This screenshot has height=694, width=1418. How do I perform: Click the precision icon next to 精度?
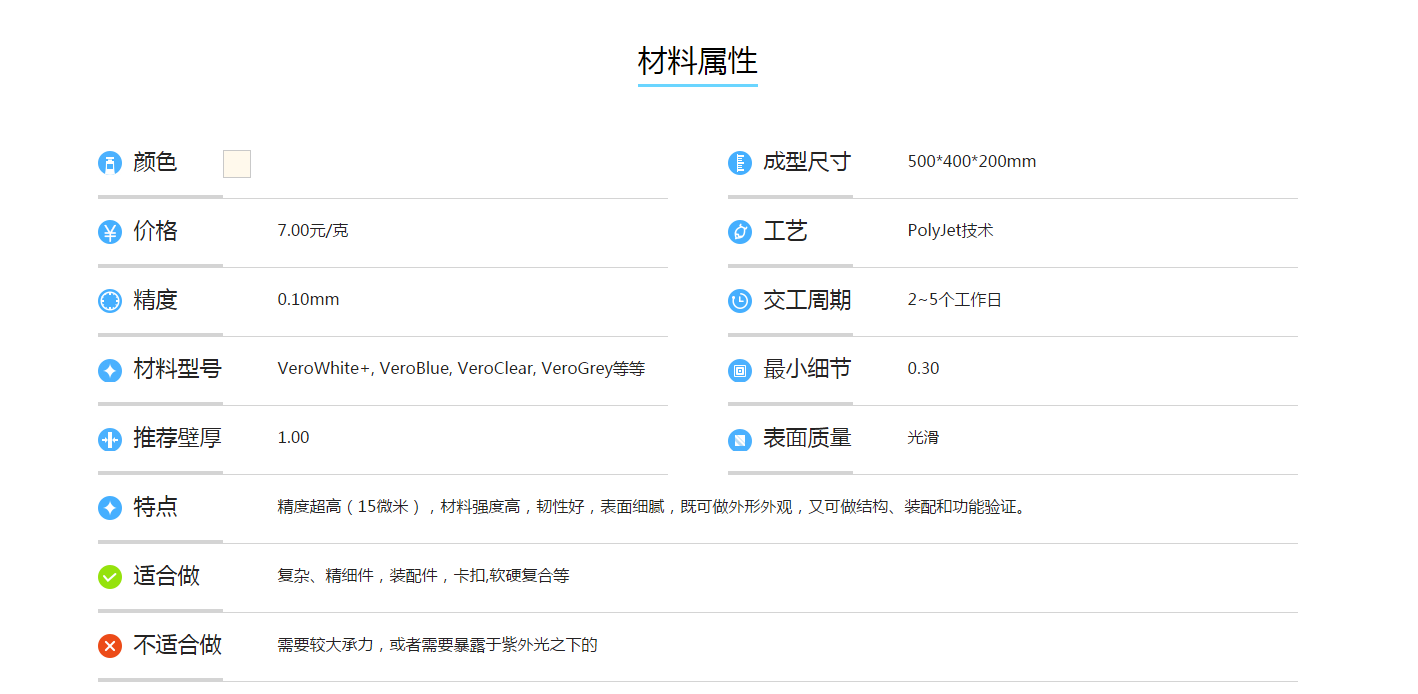click(110, 301)
